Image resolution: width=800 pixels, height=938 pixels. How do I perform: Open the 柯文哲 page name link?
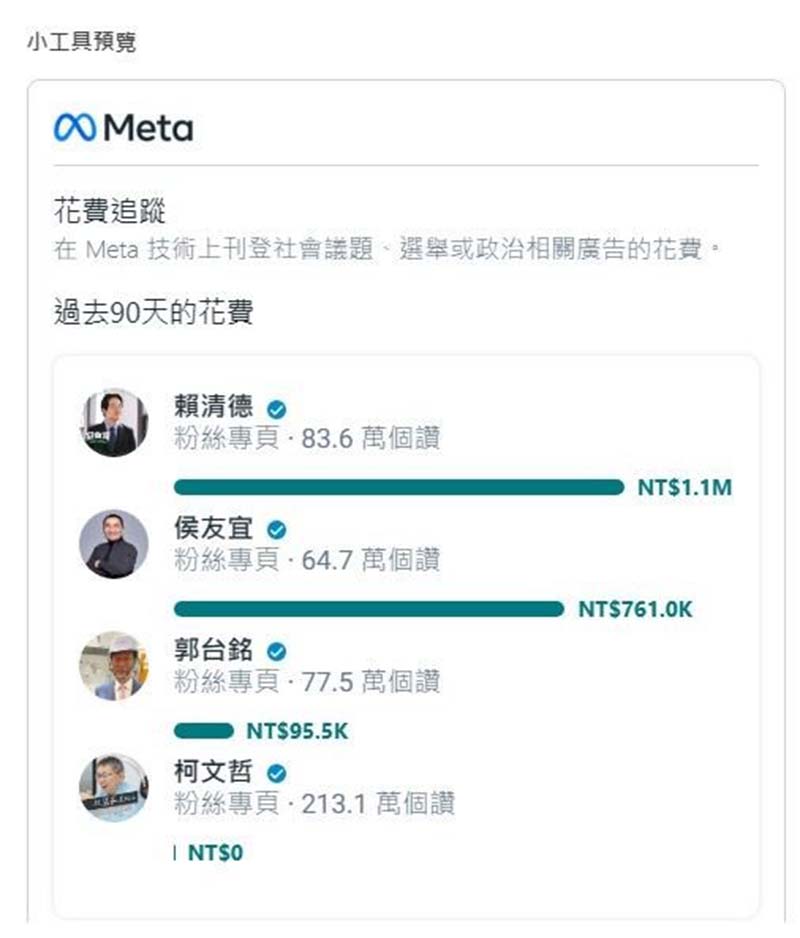[214, 773]
